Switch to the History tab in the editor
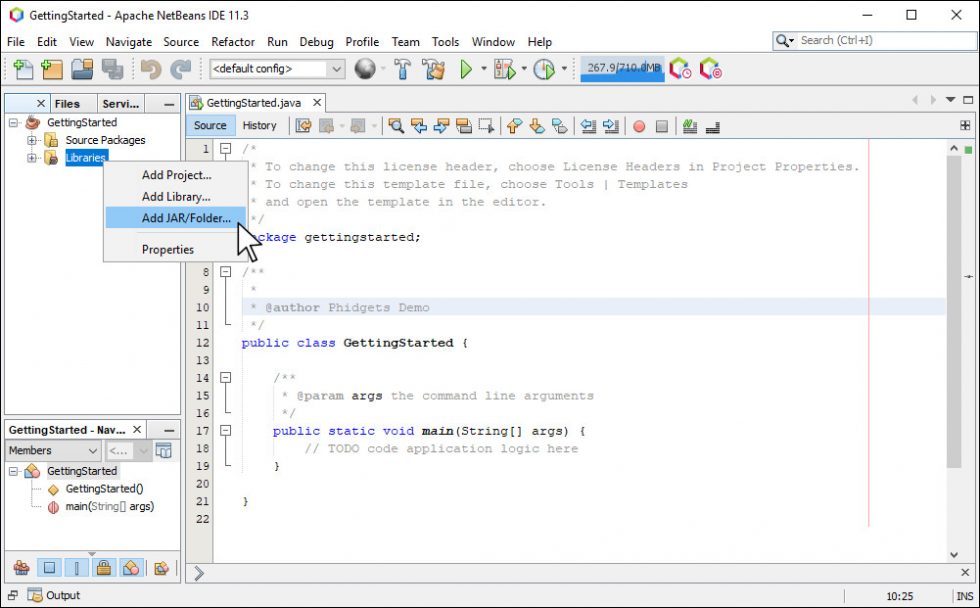This screenshot has width=980, height=608. (x=259, y=125)
